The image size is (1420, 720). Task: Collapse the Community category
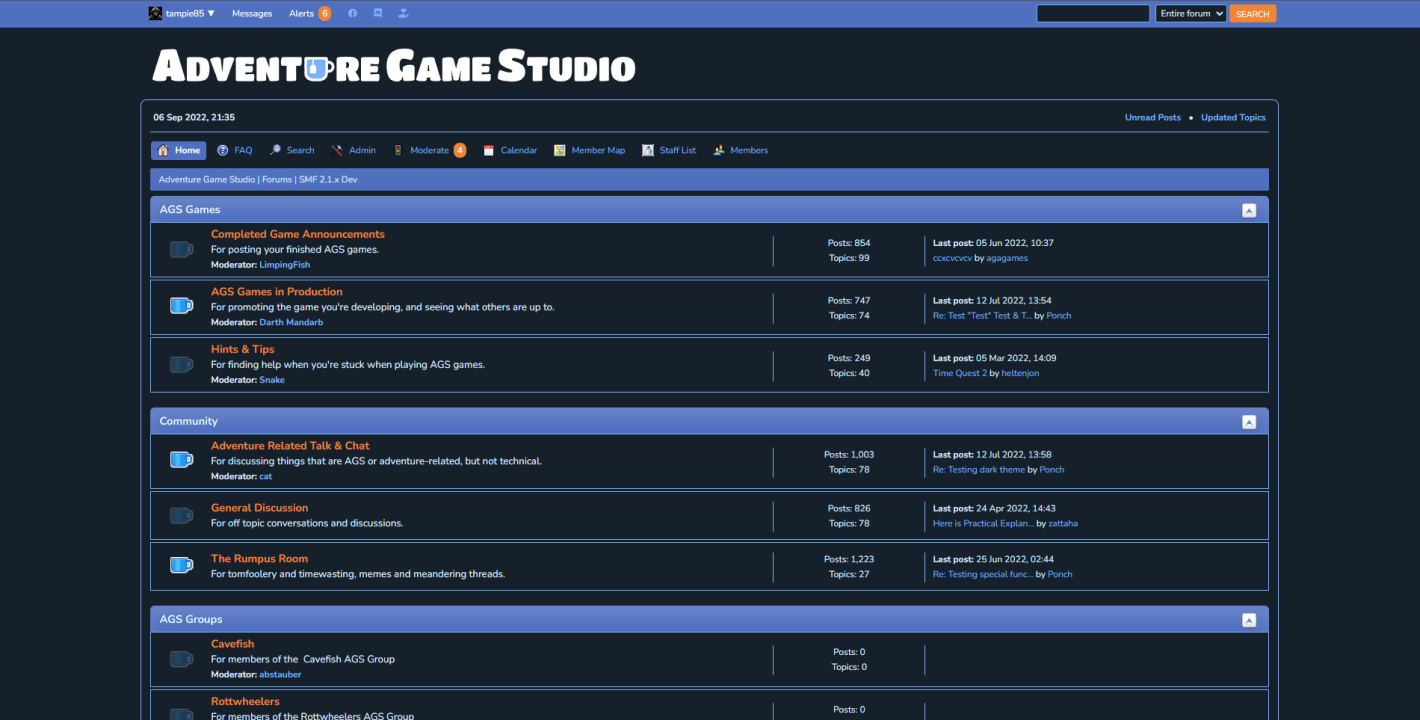click(1249, 422)
